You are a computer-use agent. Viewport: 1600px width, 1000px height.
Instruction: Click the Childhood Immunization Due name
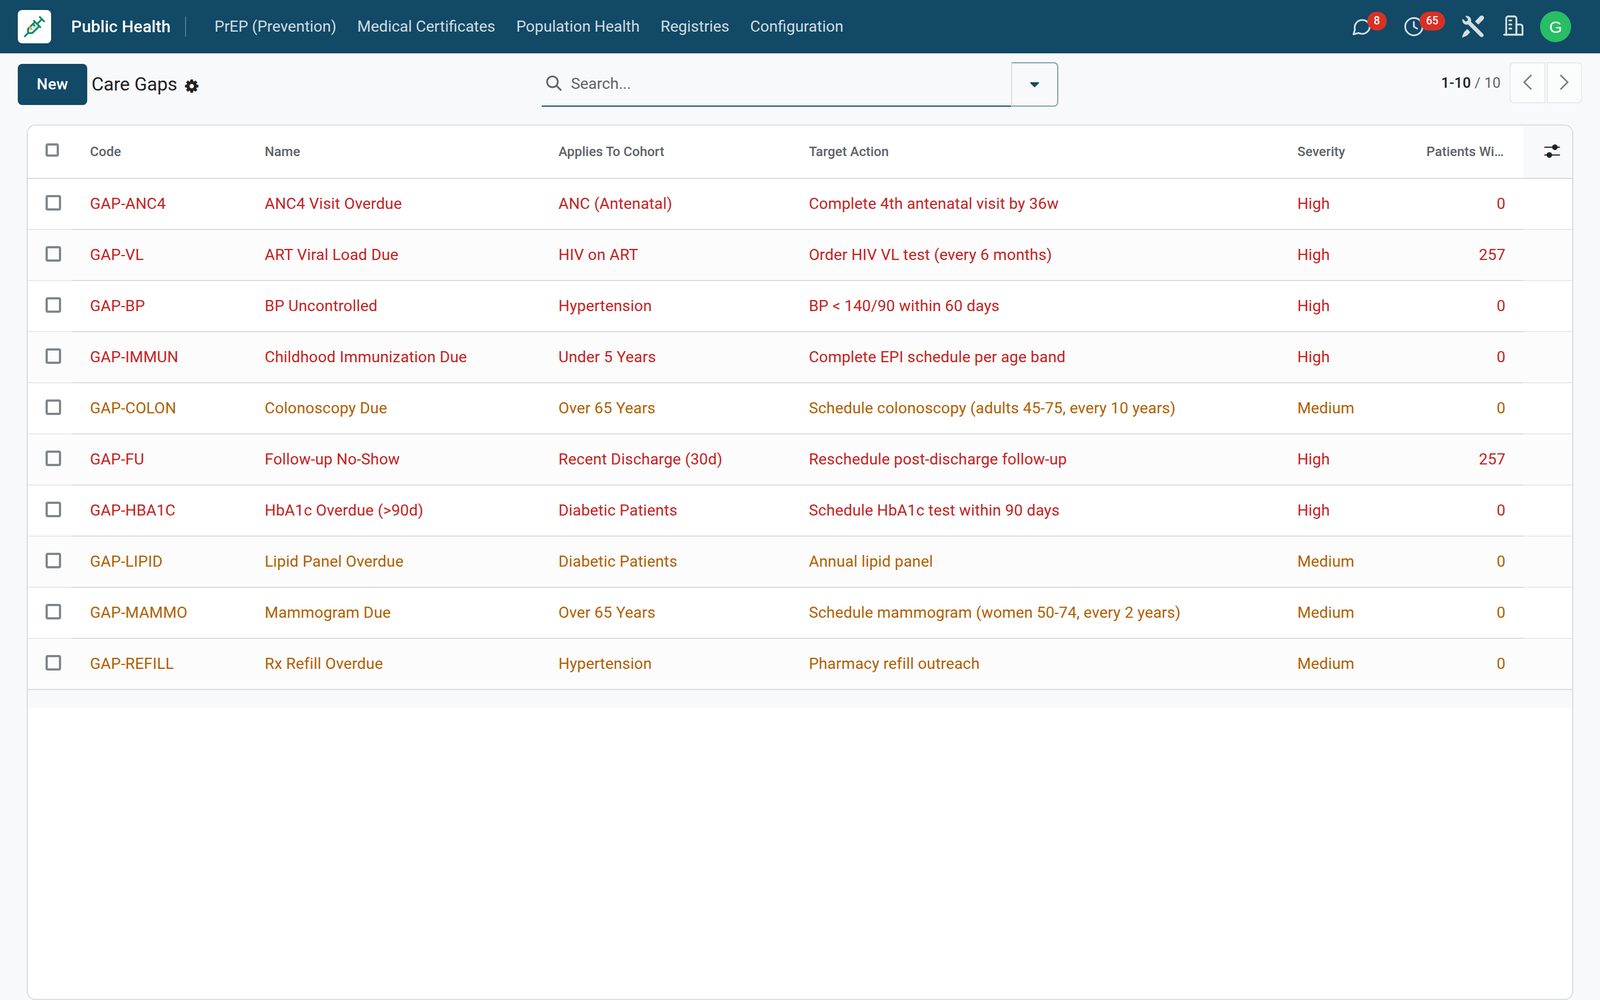pyautogui.click(x=365, y=357)
